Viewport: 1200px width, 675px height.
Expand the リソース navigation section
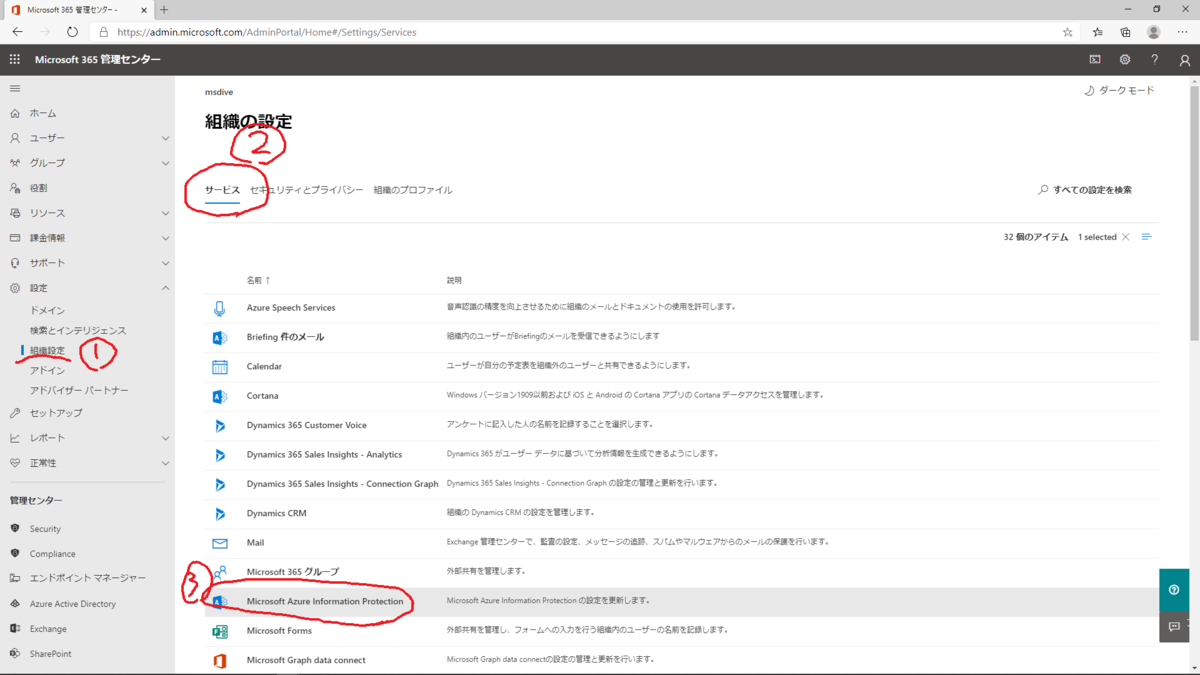tap(166, 213)
